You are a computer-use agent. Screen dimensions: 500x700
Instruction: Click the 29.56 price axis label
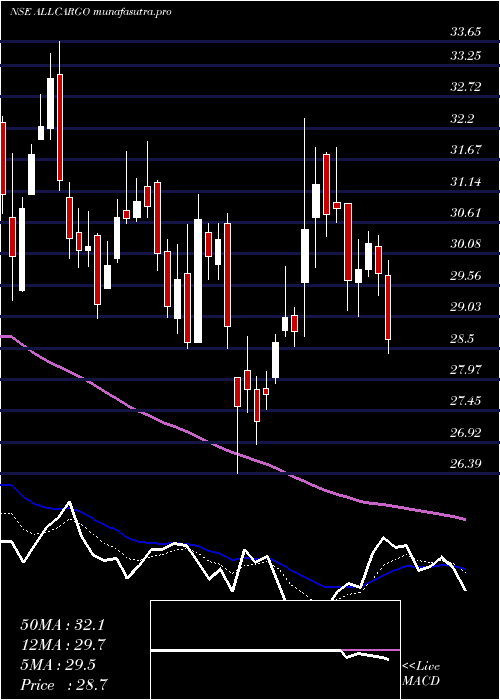tap(466, 276)
